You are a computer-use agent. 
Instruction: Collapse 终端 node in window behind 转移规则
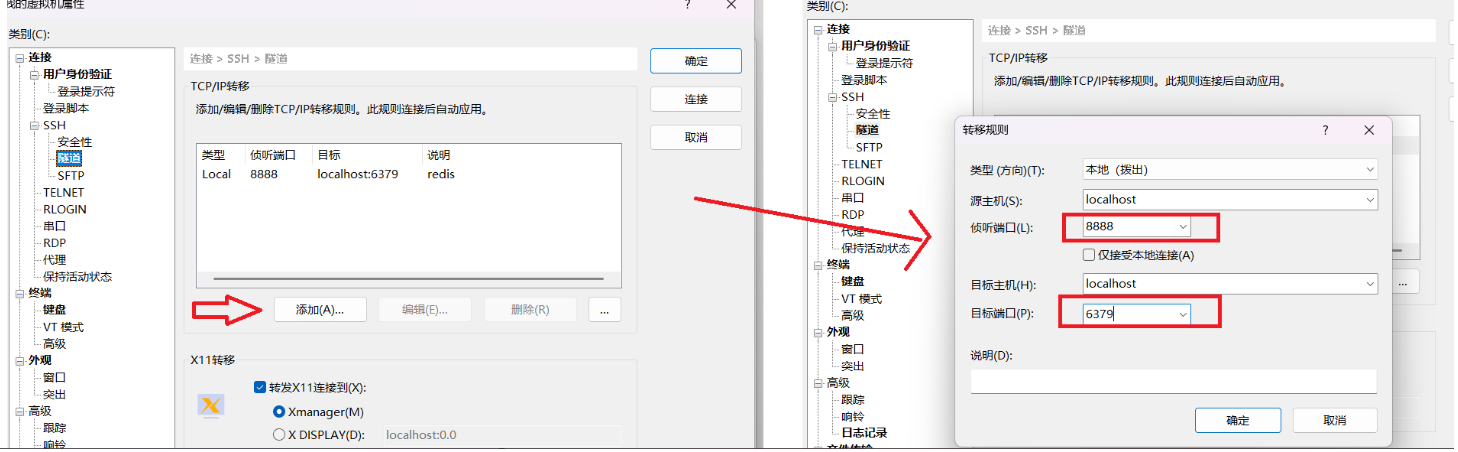coord(817,265)
